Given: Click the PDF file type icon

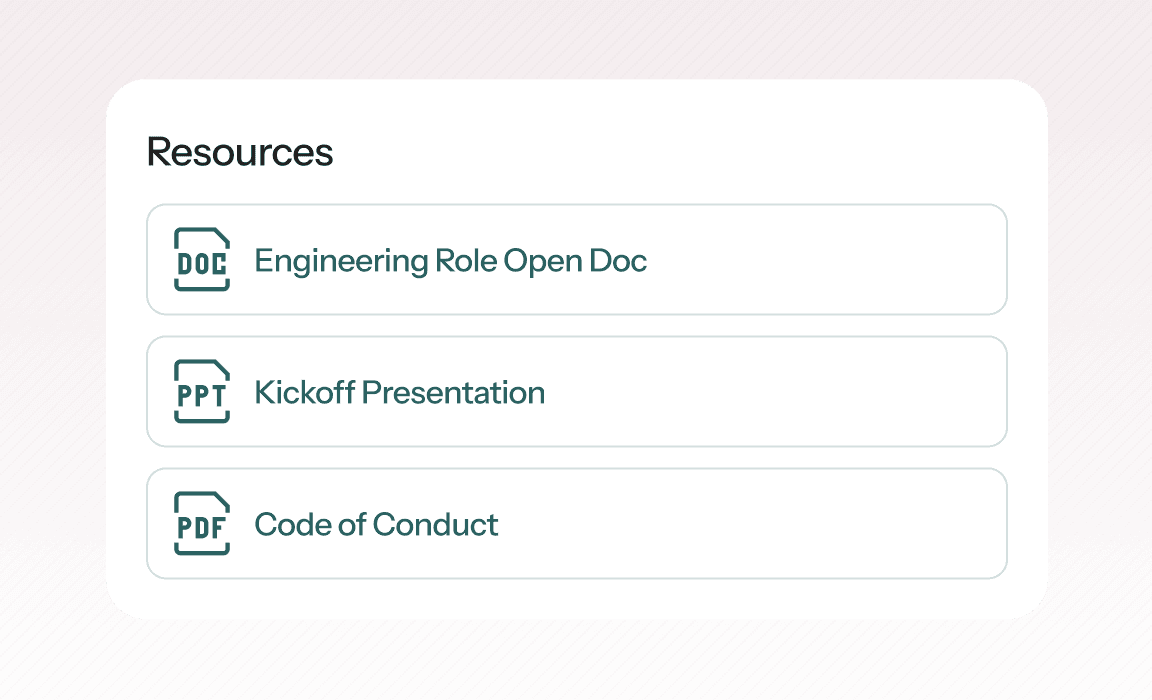Looking at the screenshot, I should coord(201,524).
